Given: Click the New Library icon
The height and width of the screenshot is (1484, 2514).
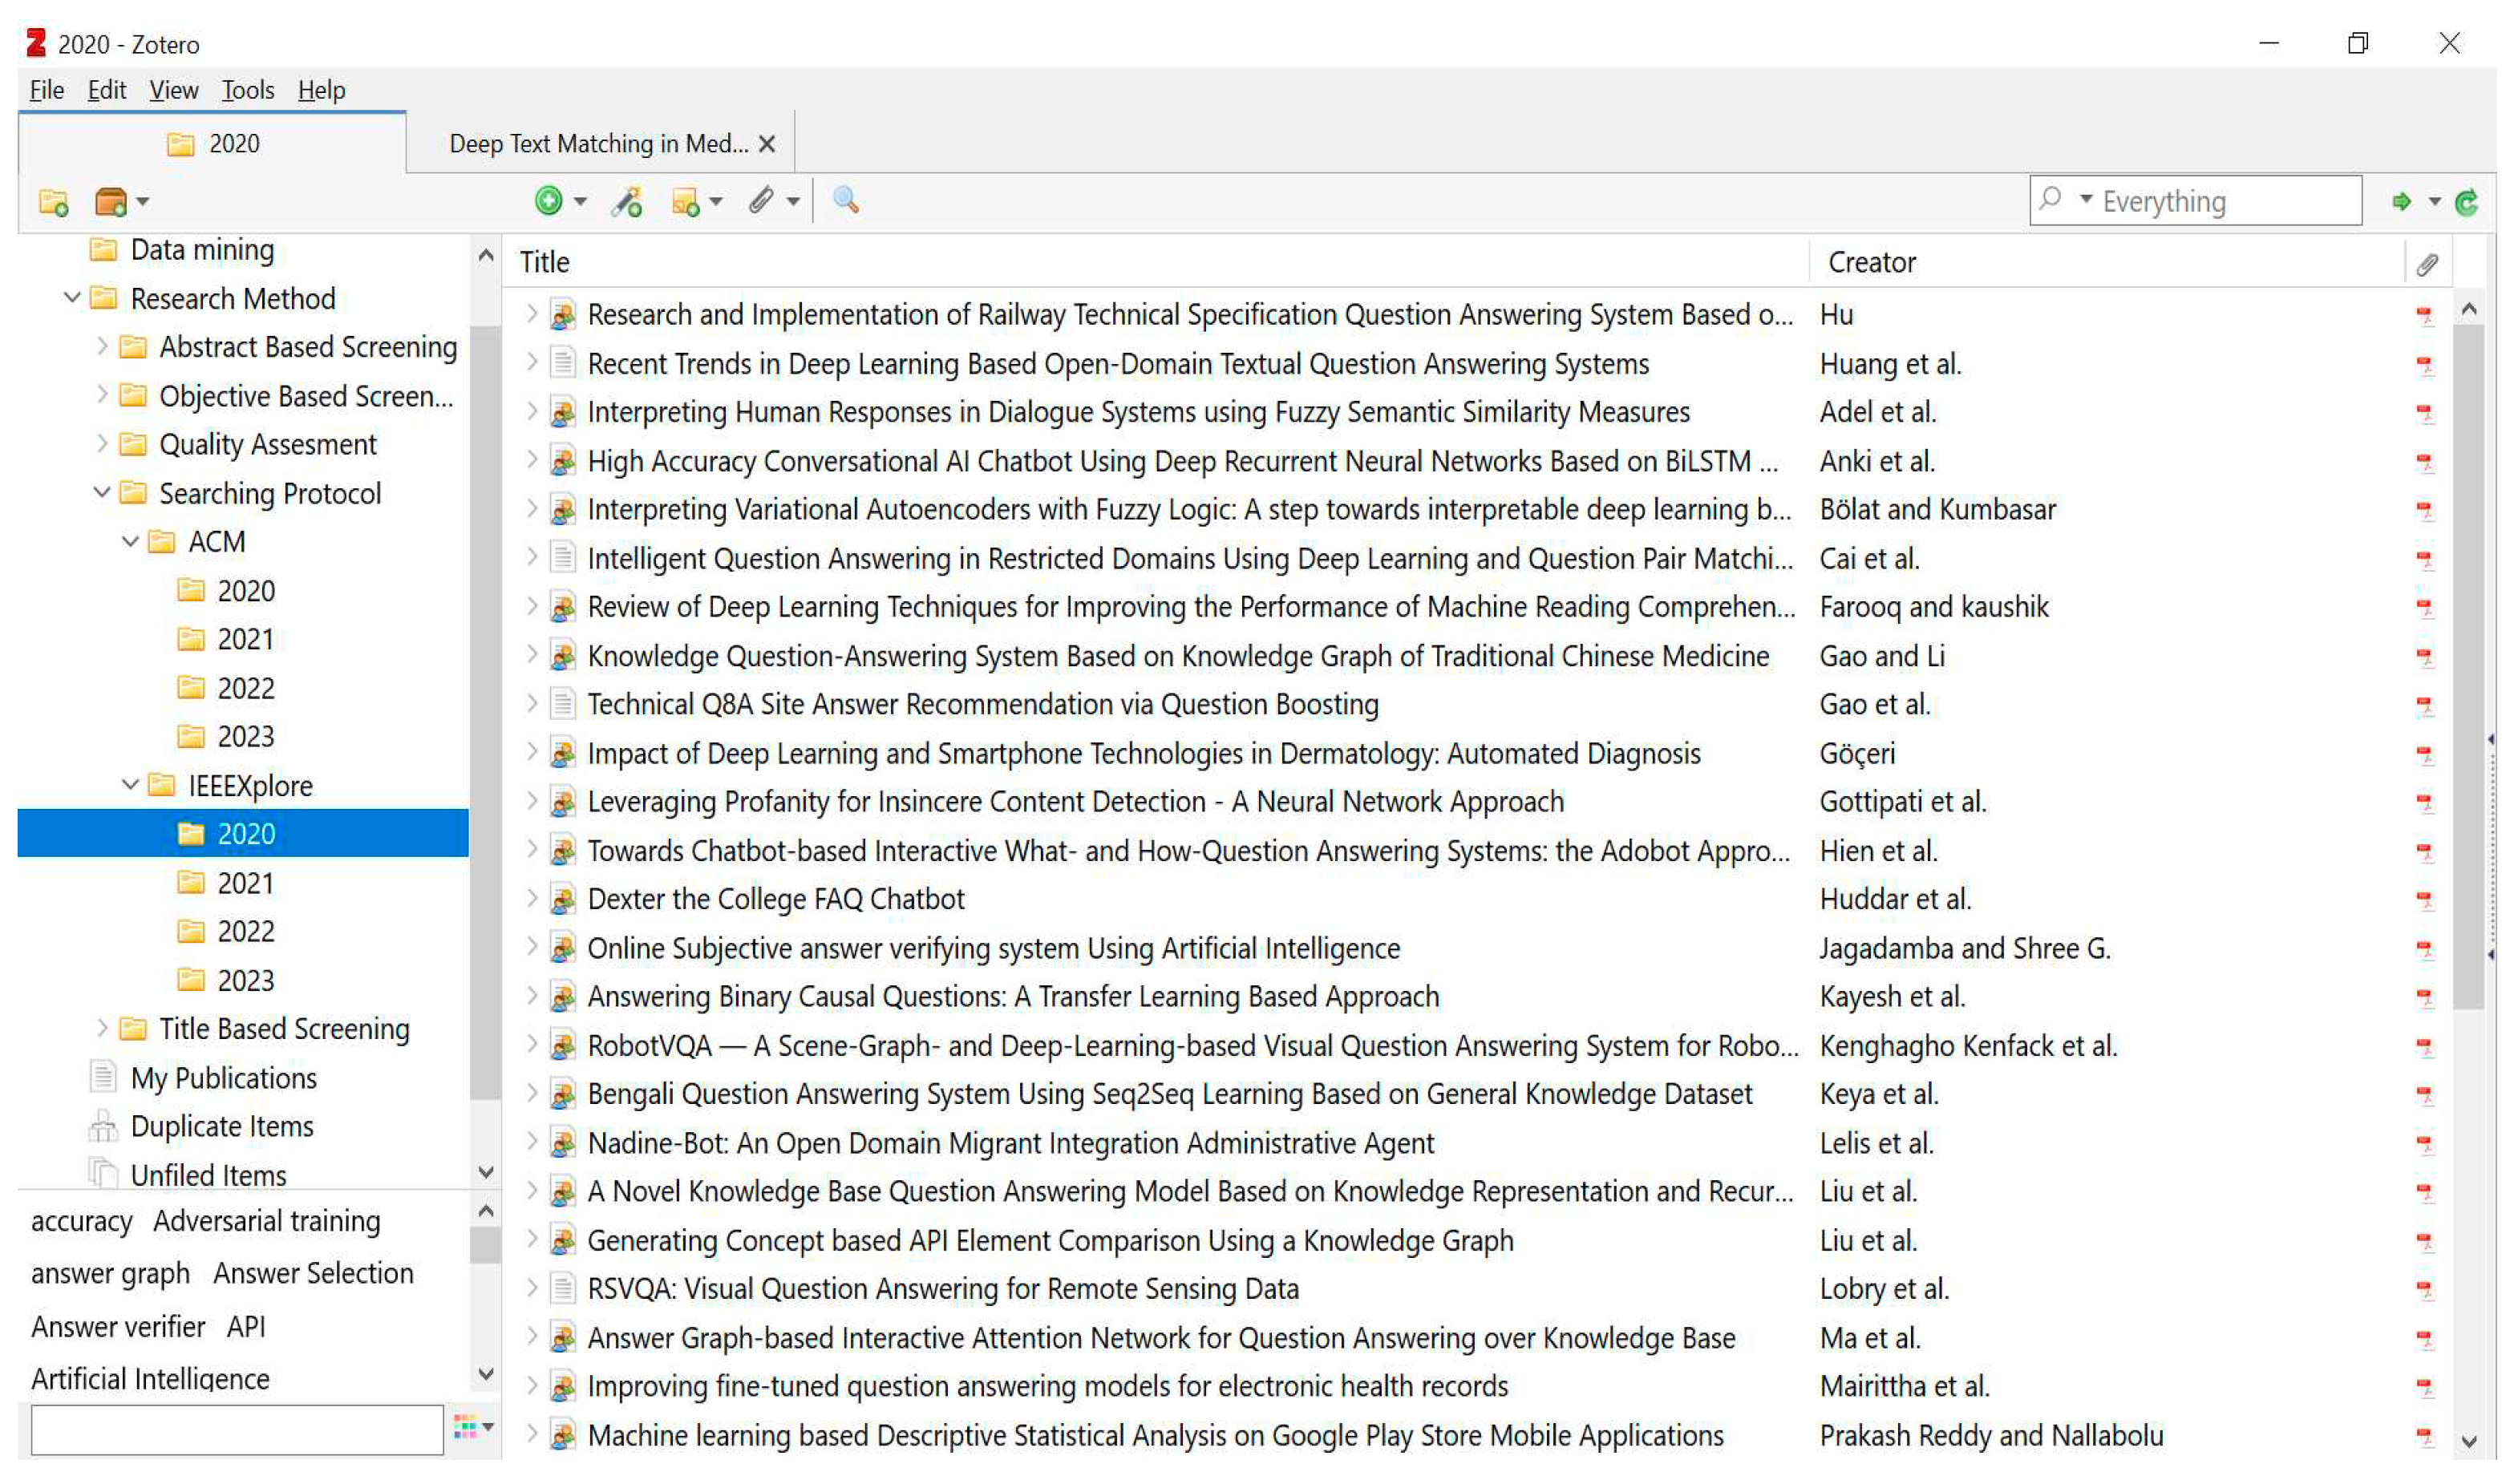Looking at the screenshot, I should pos(111,202).
